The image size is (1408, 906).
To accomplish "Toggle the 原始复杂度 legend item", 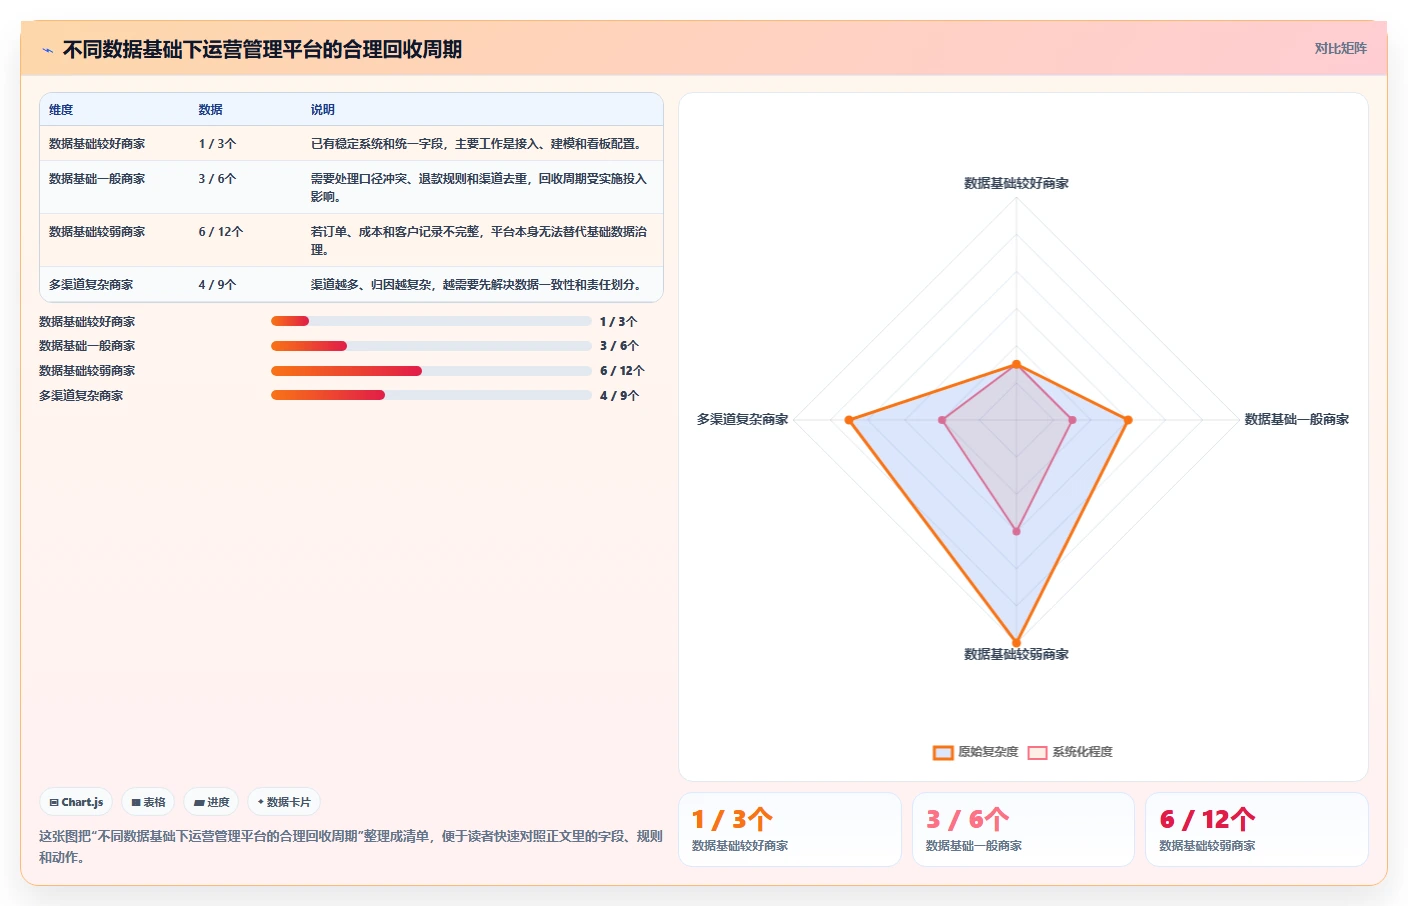I will [x=975, y=752].
